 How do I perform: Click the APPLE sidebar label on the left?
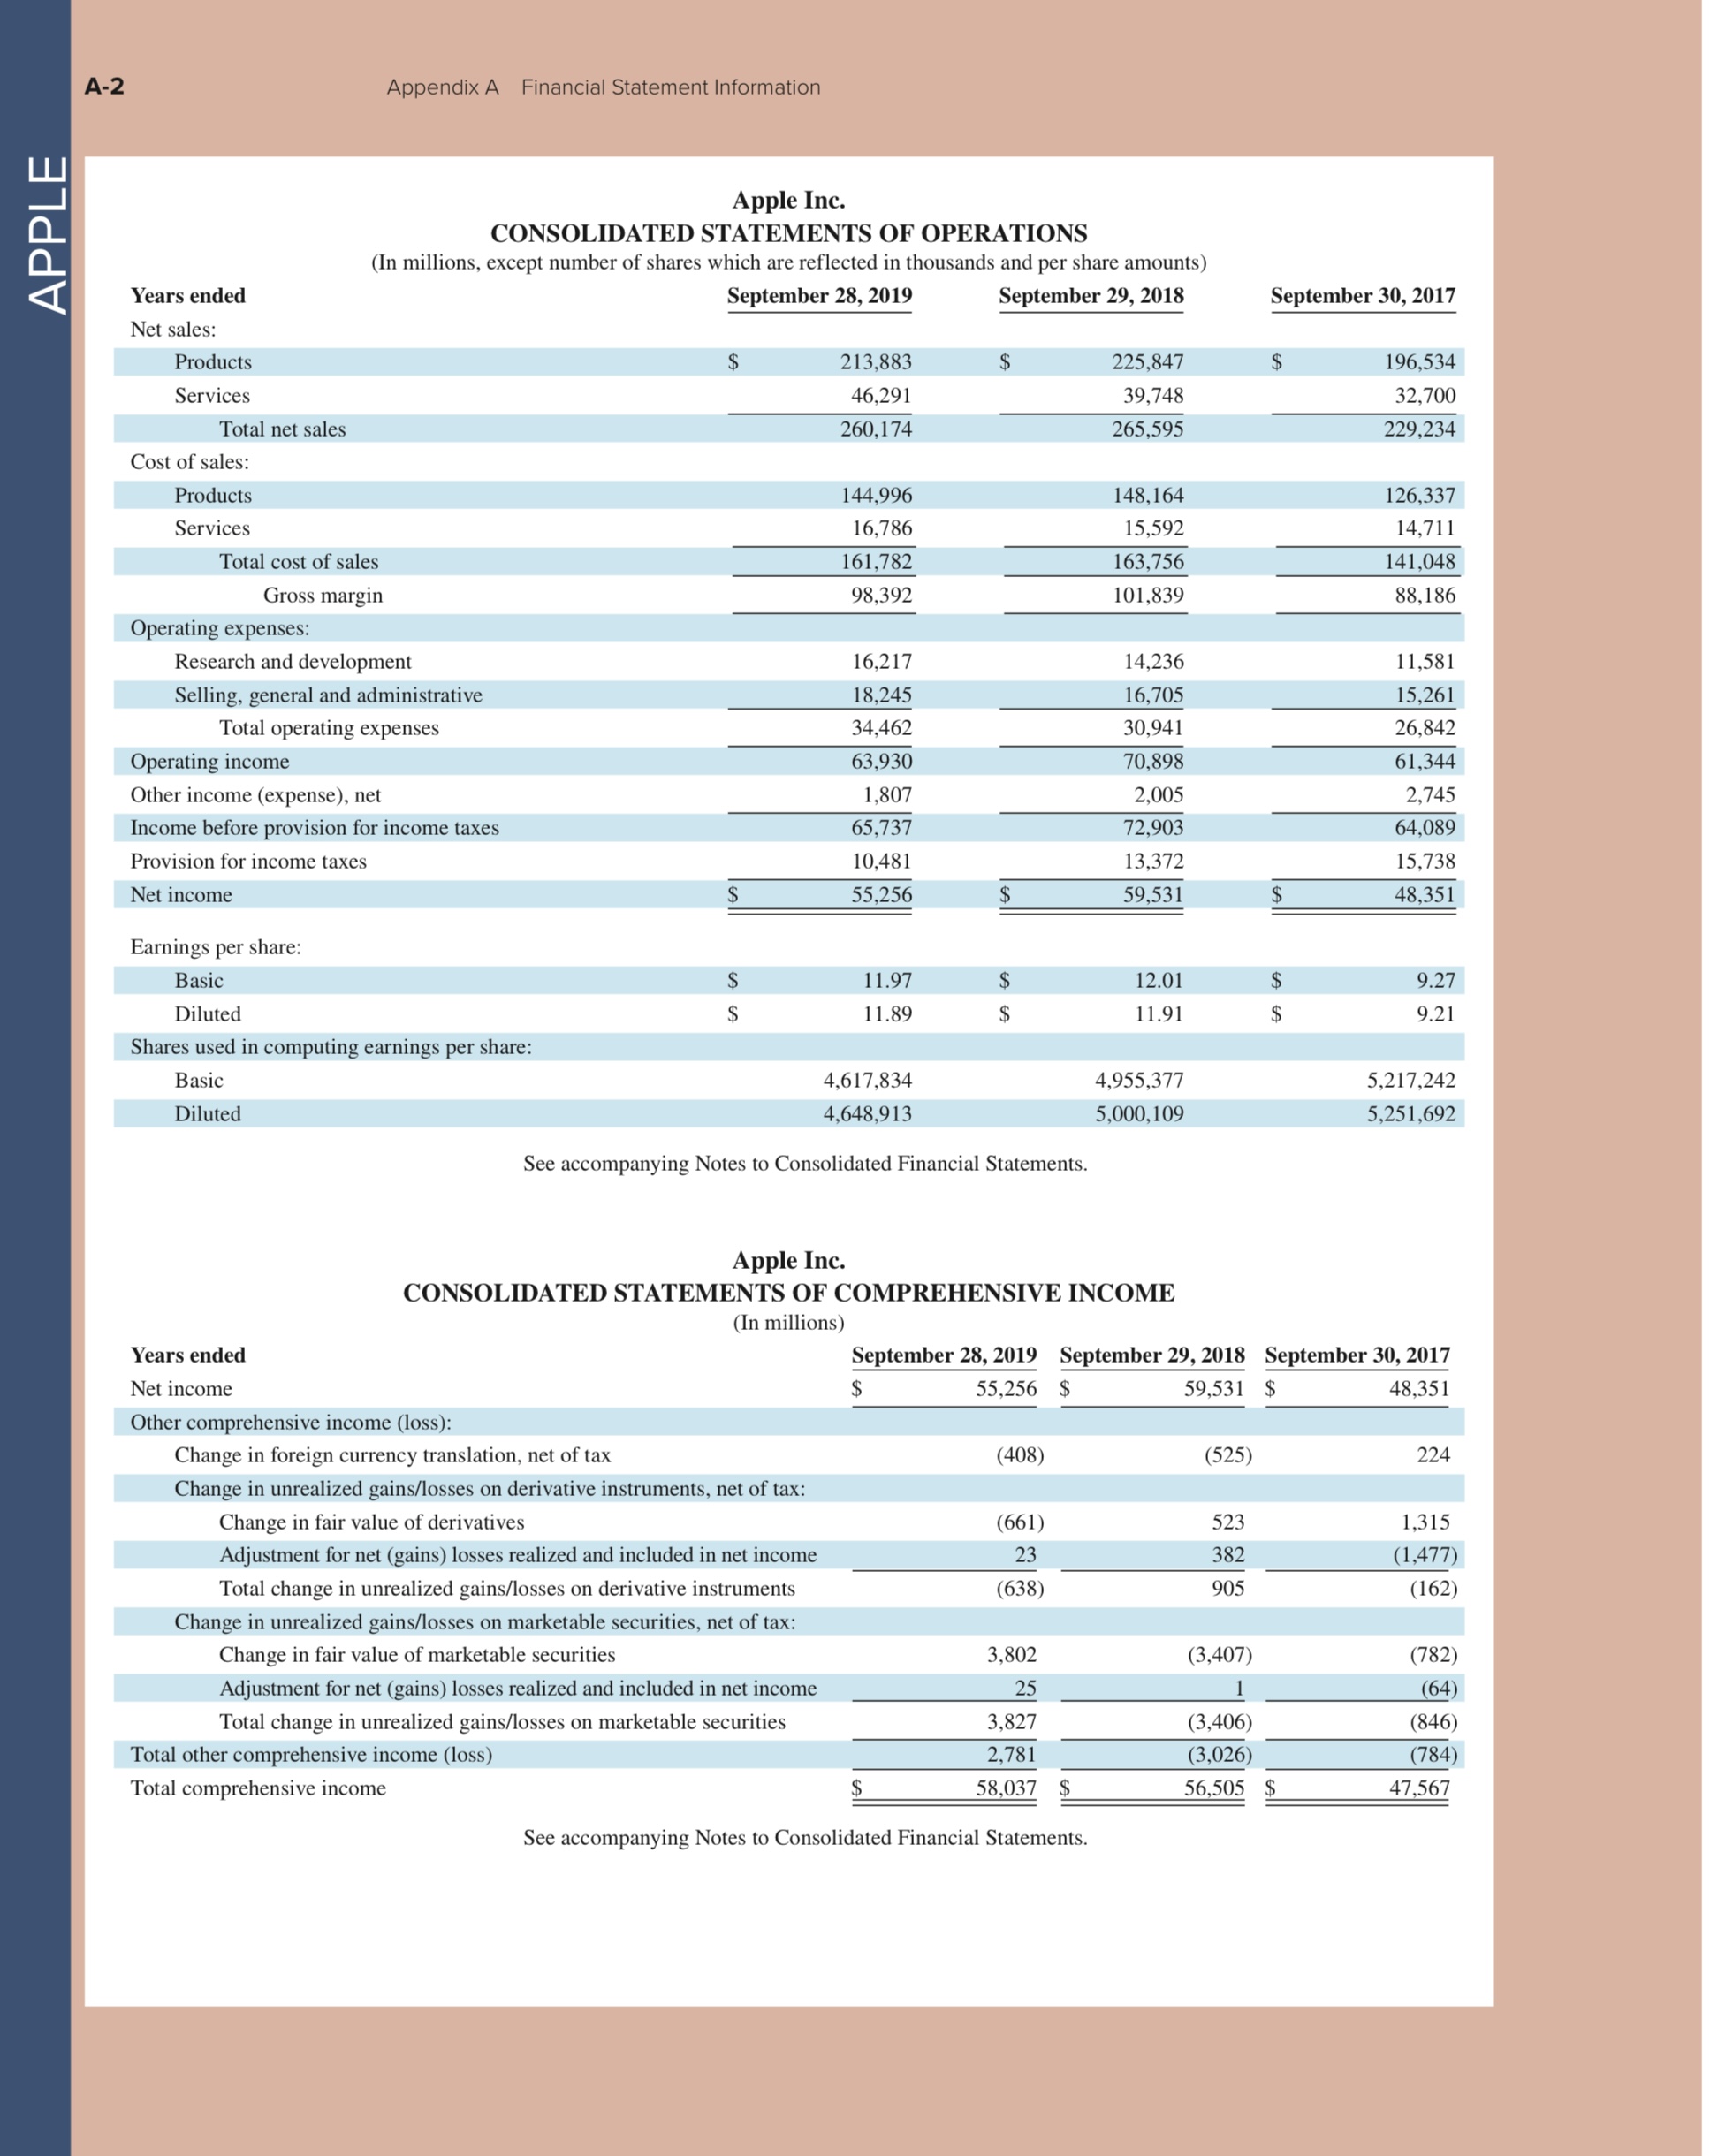click(x=47, y=232)
